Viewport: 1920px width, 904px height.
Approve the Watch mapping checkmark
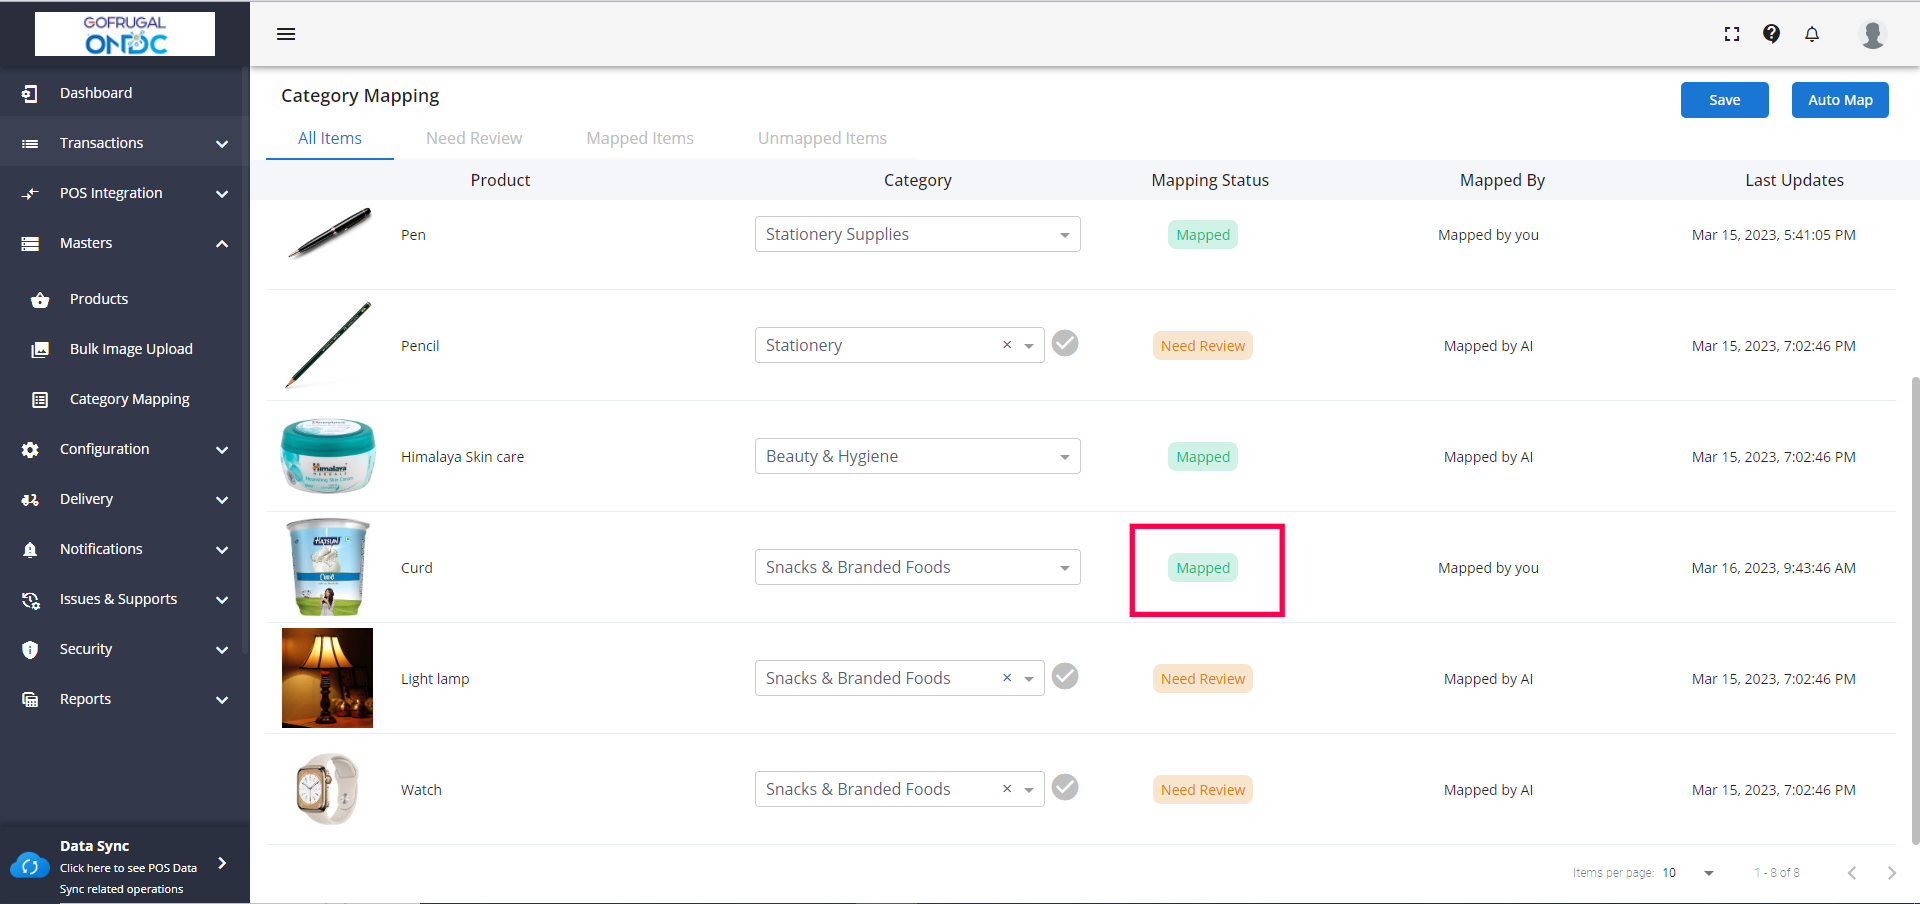pyautogui.click(x=1066, y=788)
